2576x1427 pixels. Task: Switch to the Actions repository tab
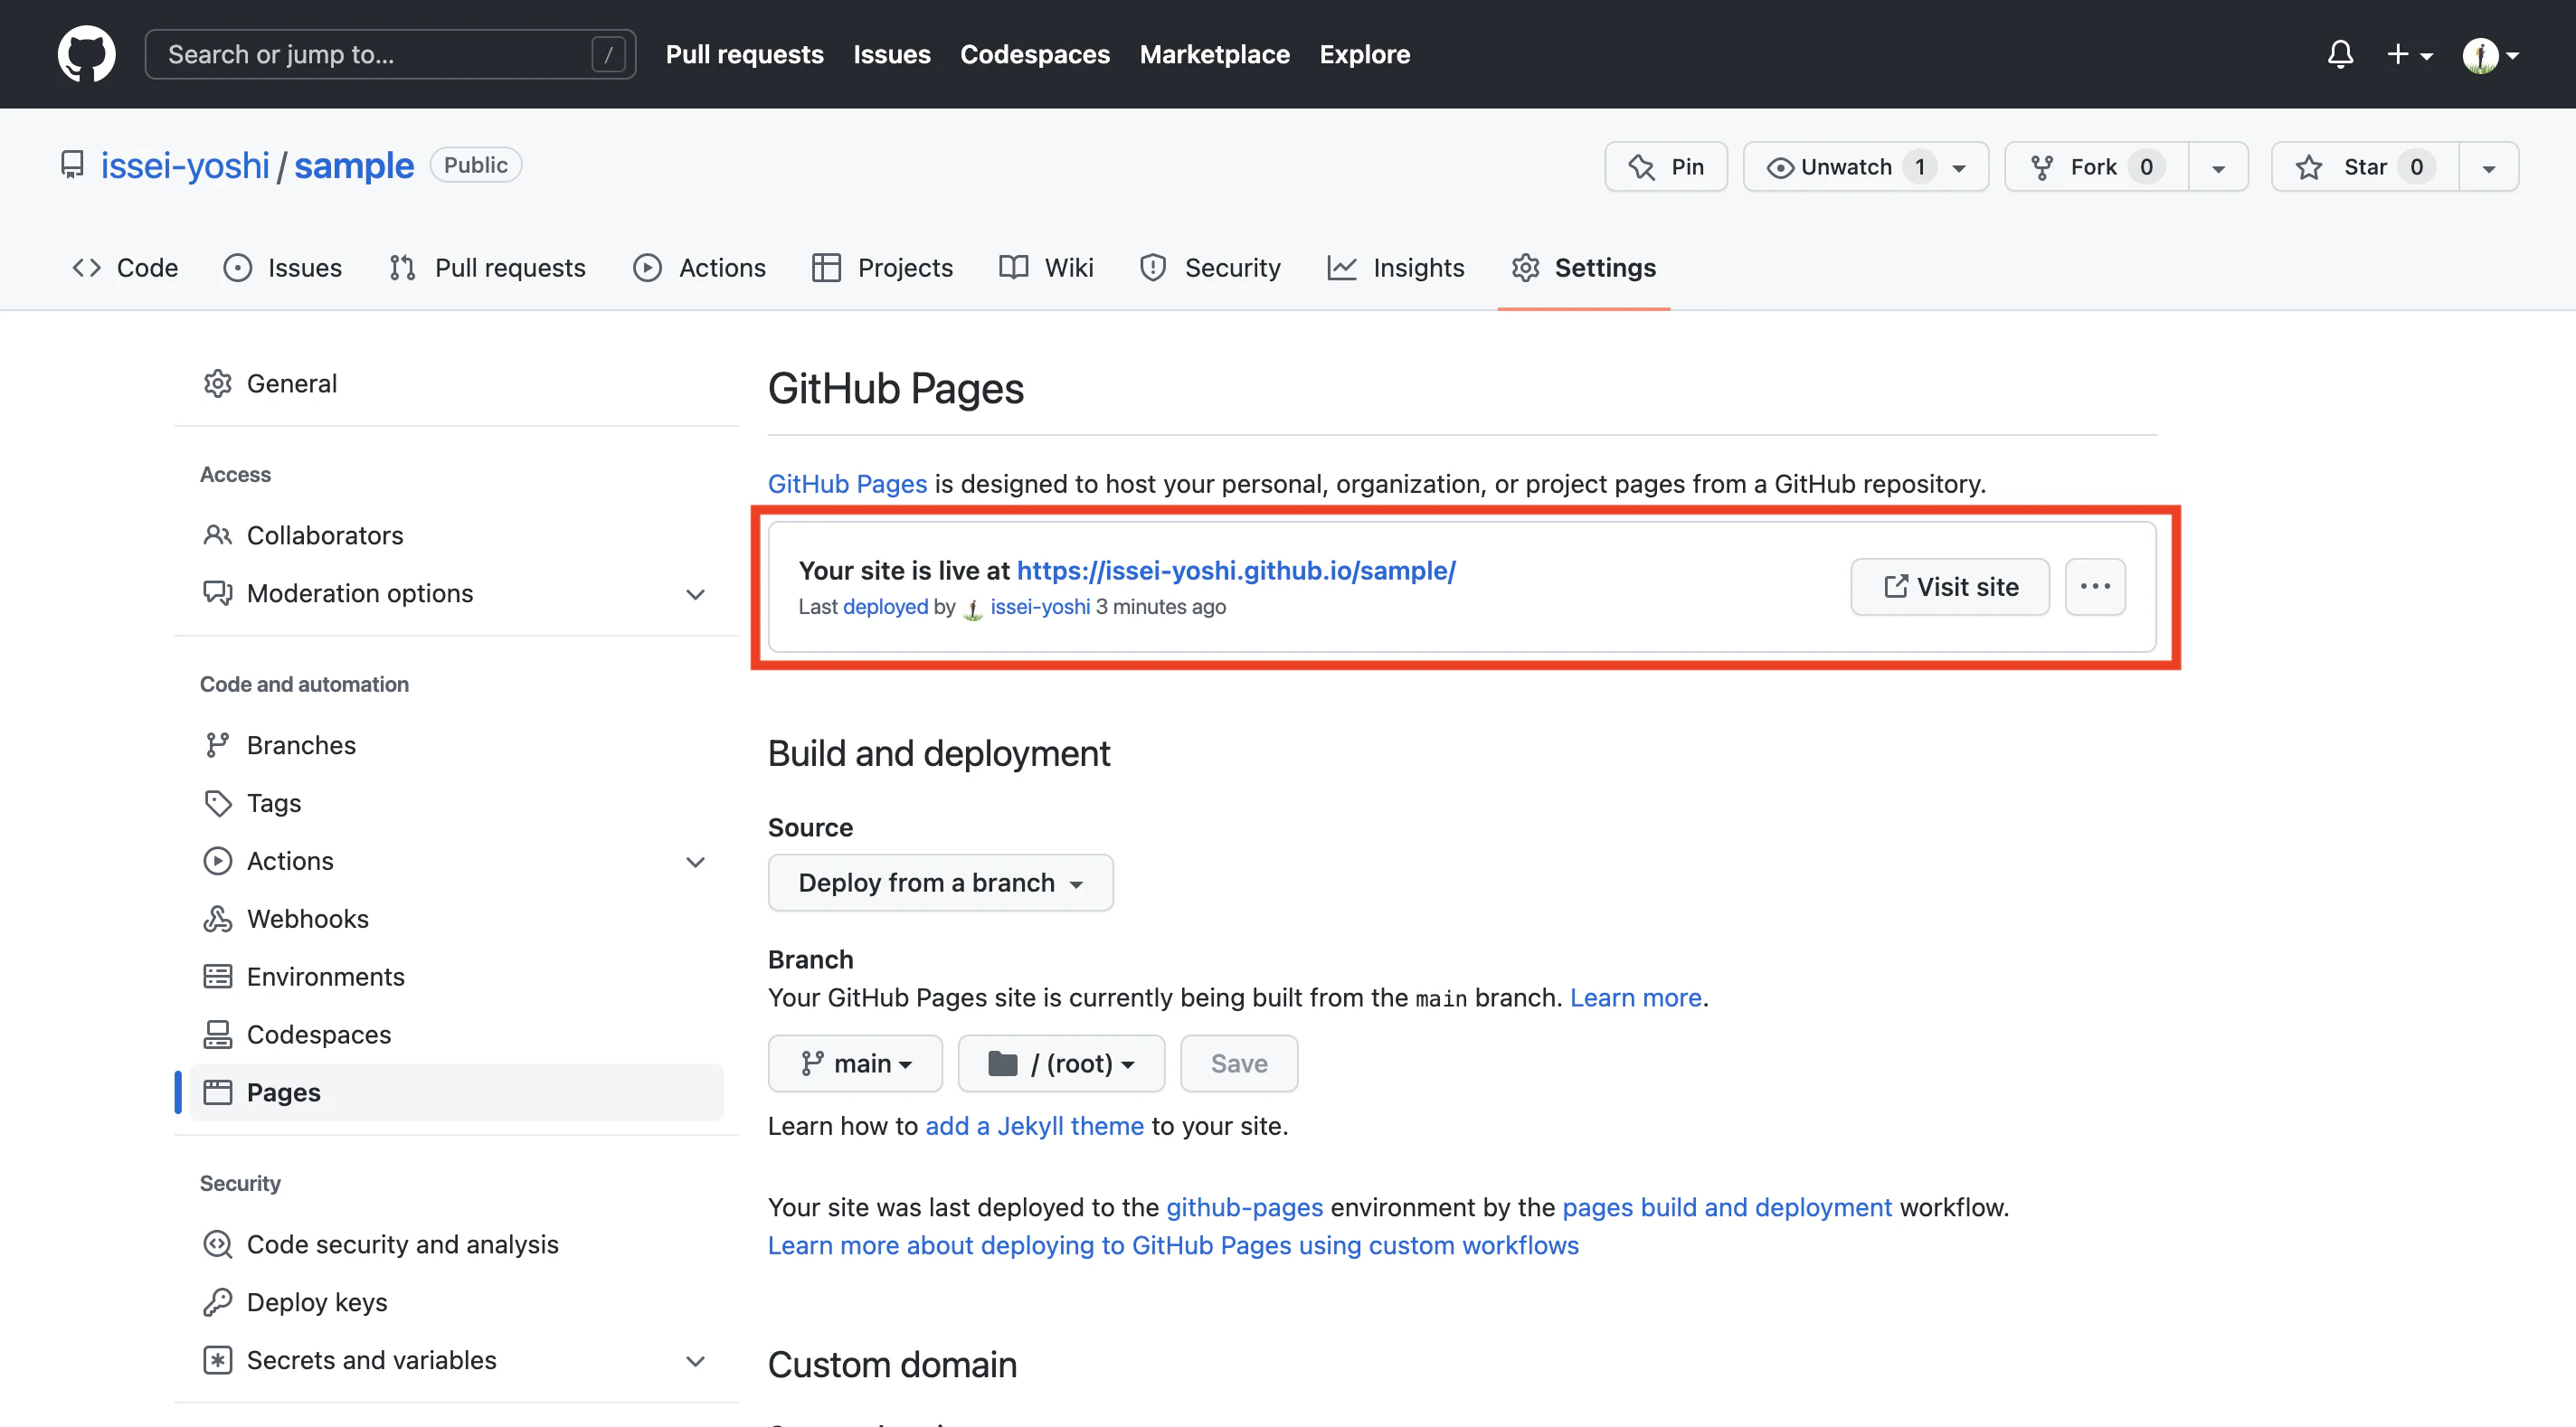pyautogui.click(x=700, y=268)
